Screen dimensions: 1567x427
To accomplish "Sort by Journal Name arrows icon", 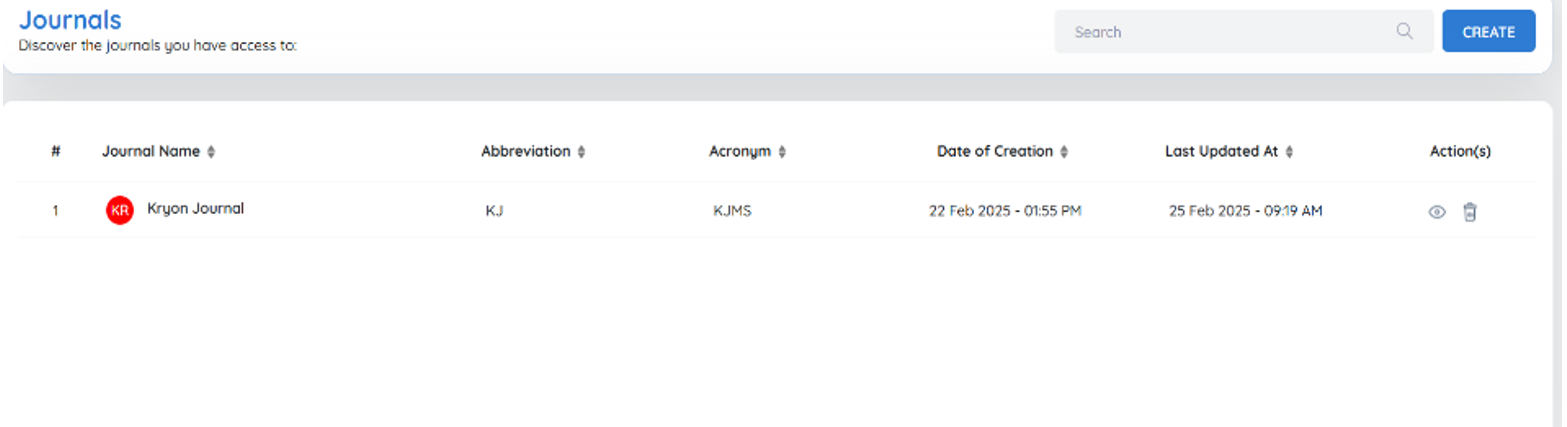I will [x=211, y=152].
